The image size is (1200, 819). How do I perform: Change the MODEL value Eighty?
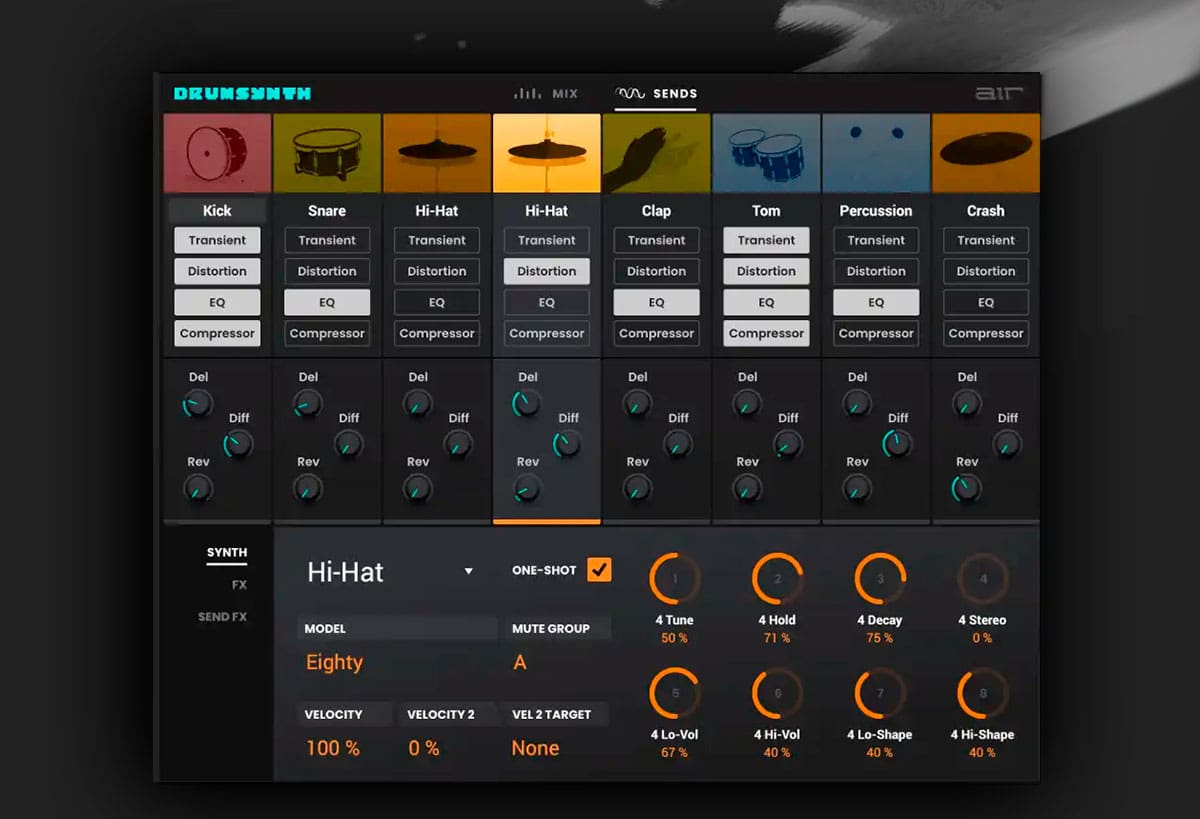335,662
